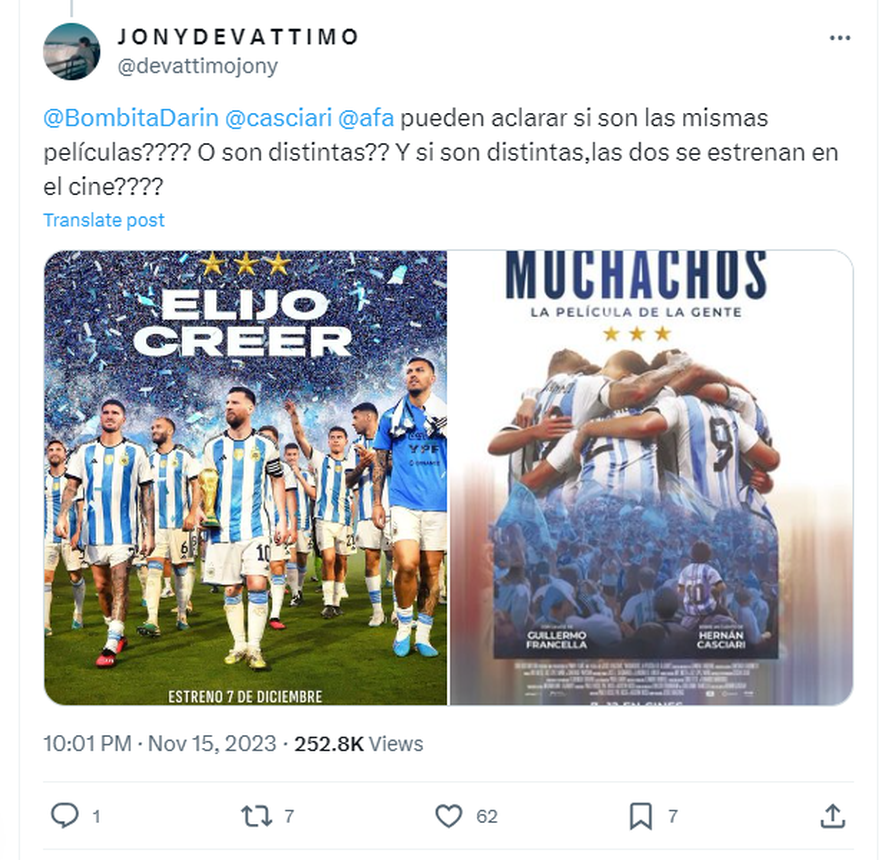Click the tweet text about películas
The width and height of the screenshot is (887, 860).
[x=441, y=152]
